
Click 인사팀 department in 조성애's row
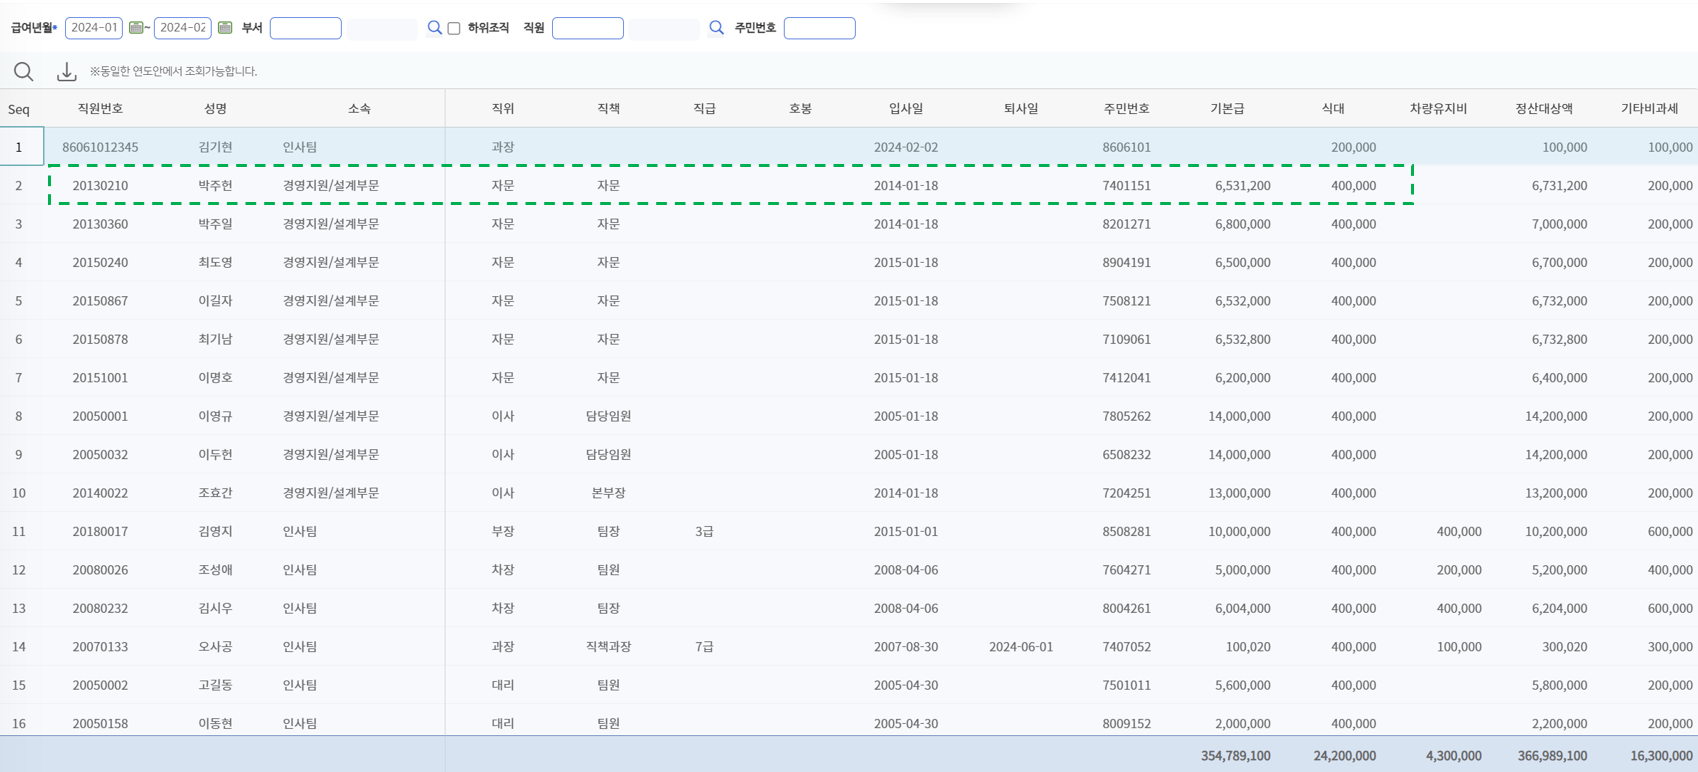click(x=300, y=570)
